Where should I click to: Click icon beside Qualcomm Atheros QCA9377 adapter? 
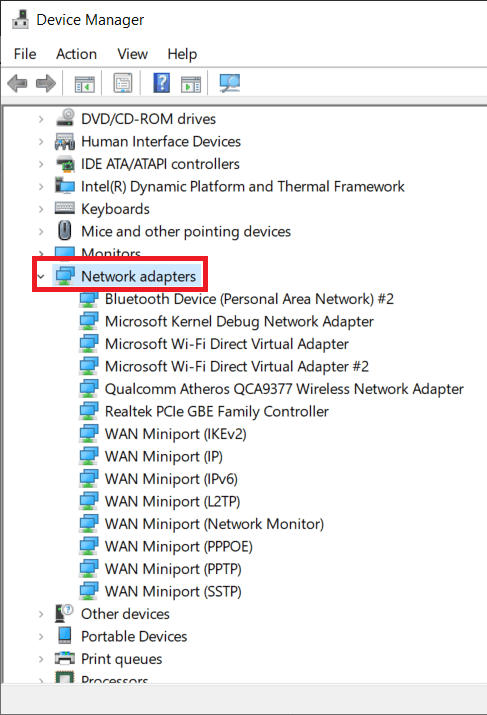click(x=88, y=389)
